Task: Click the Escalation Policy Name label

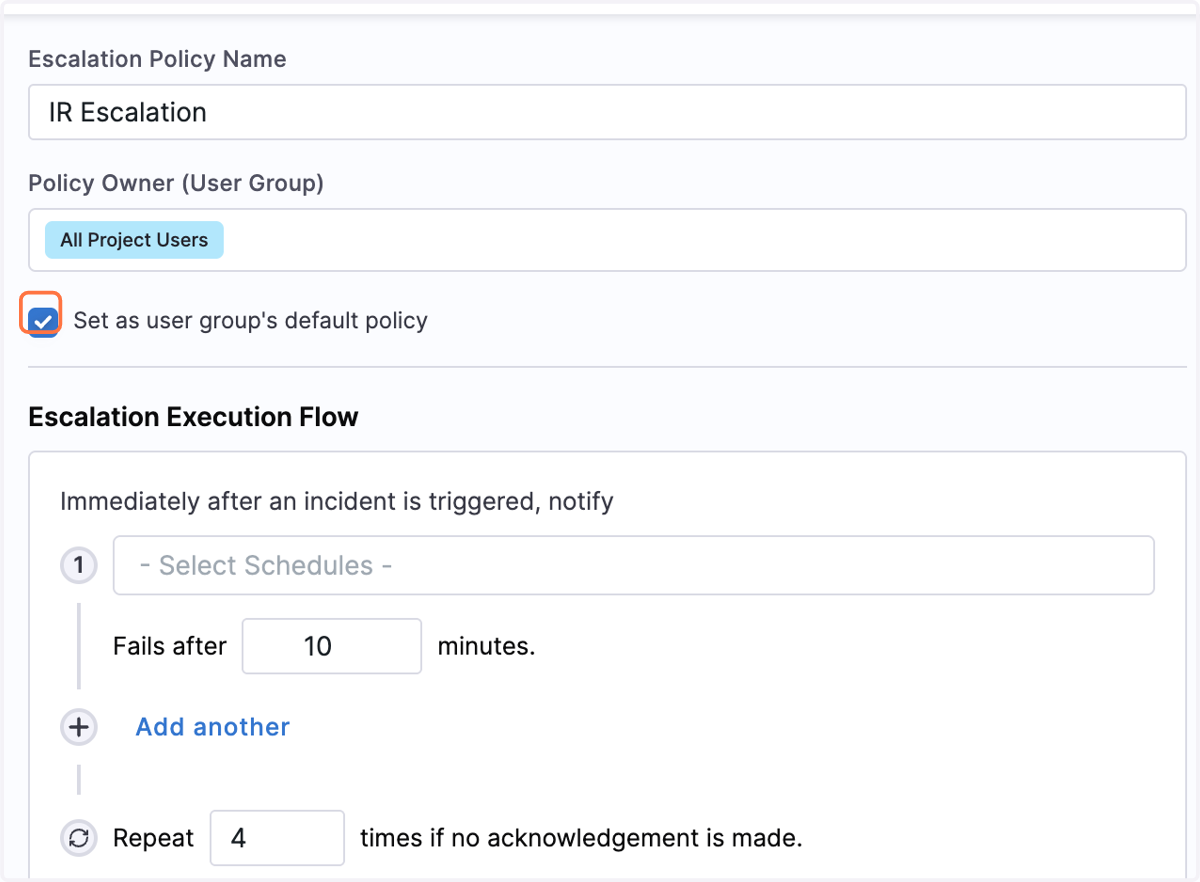Action: (157, 59)
